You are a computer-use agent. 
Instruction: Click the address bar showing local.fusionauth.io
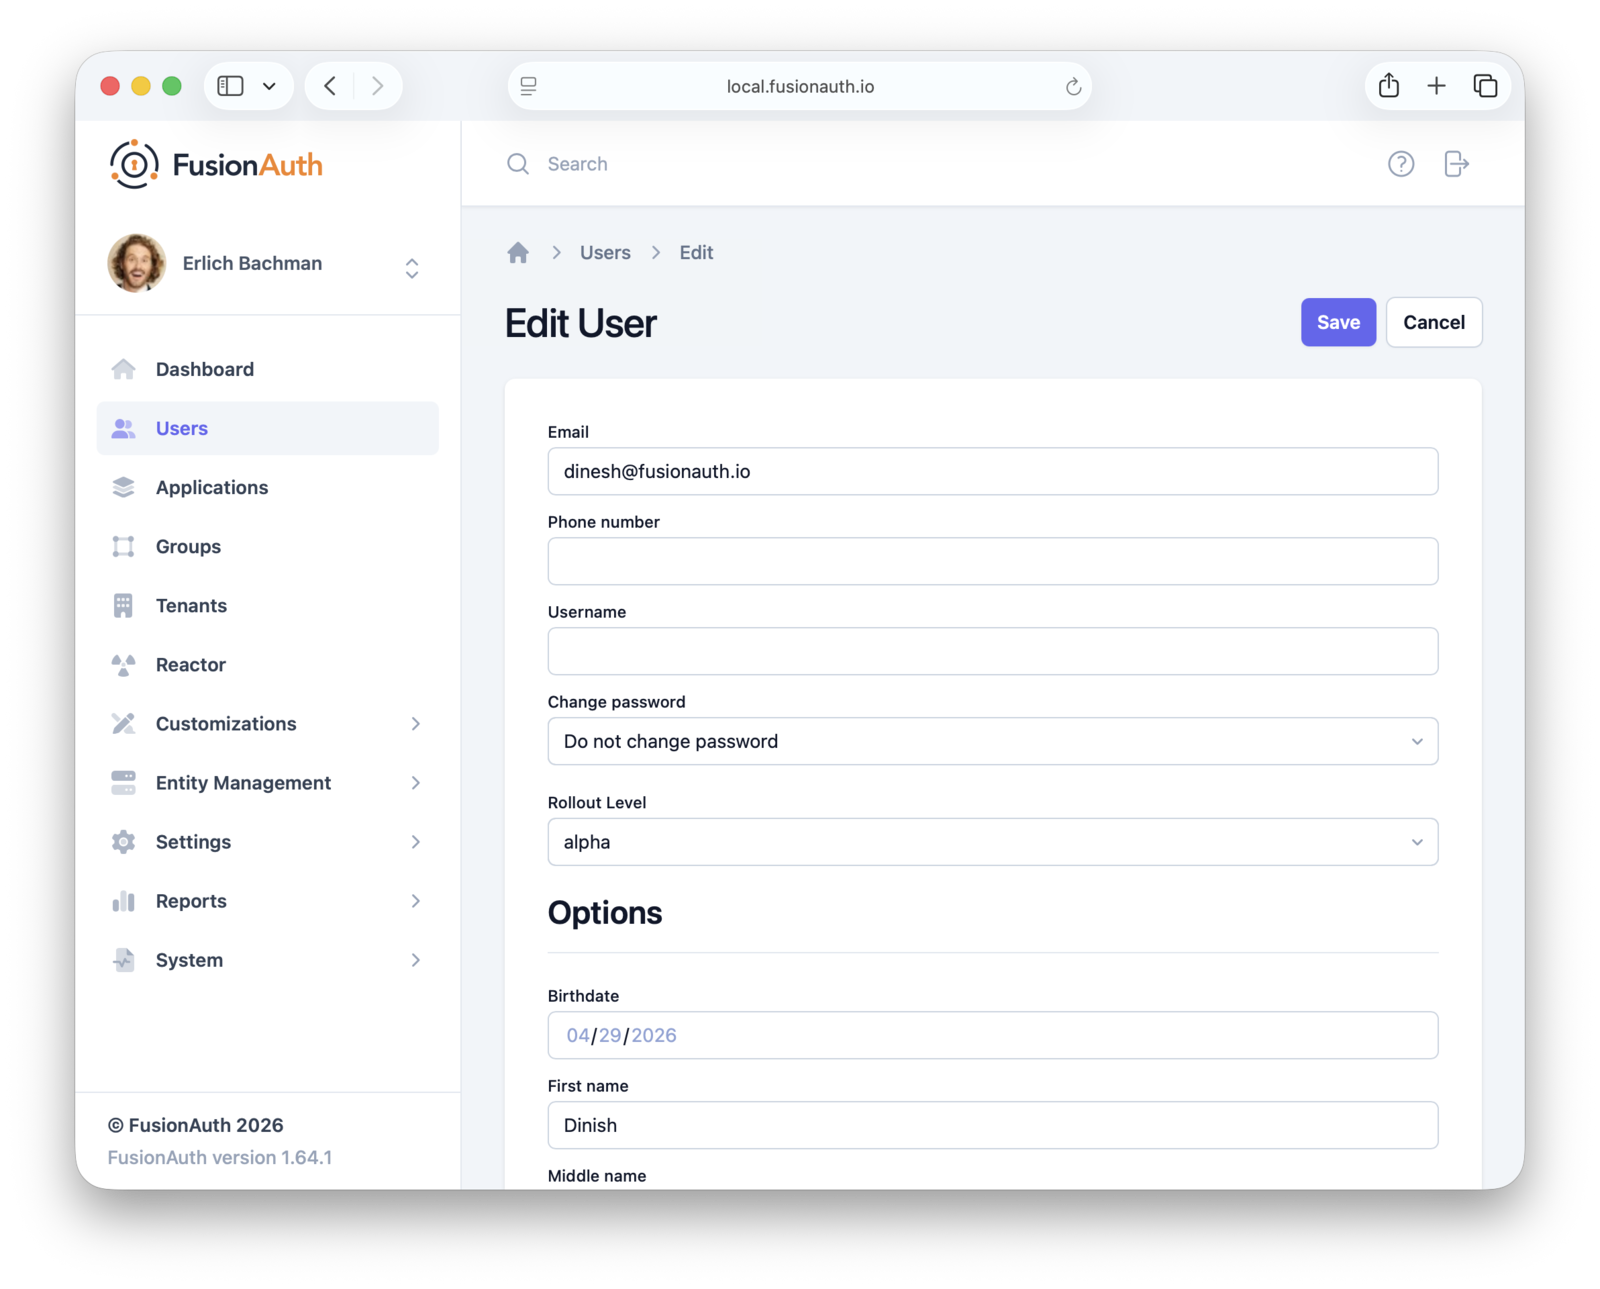pos(800,86)
